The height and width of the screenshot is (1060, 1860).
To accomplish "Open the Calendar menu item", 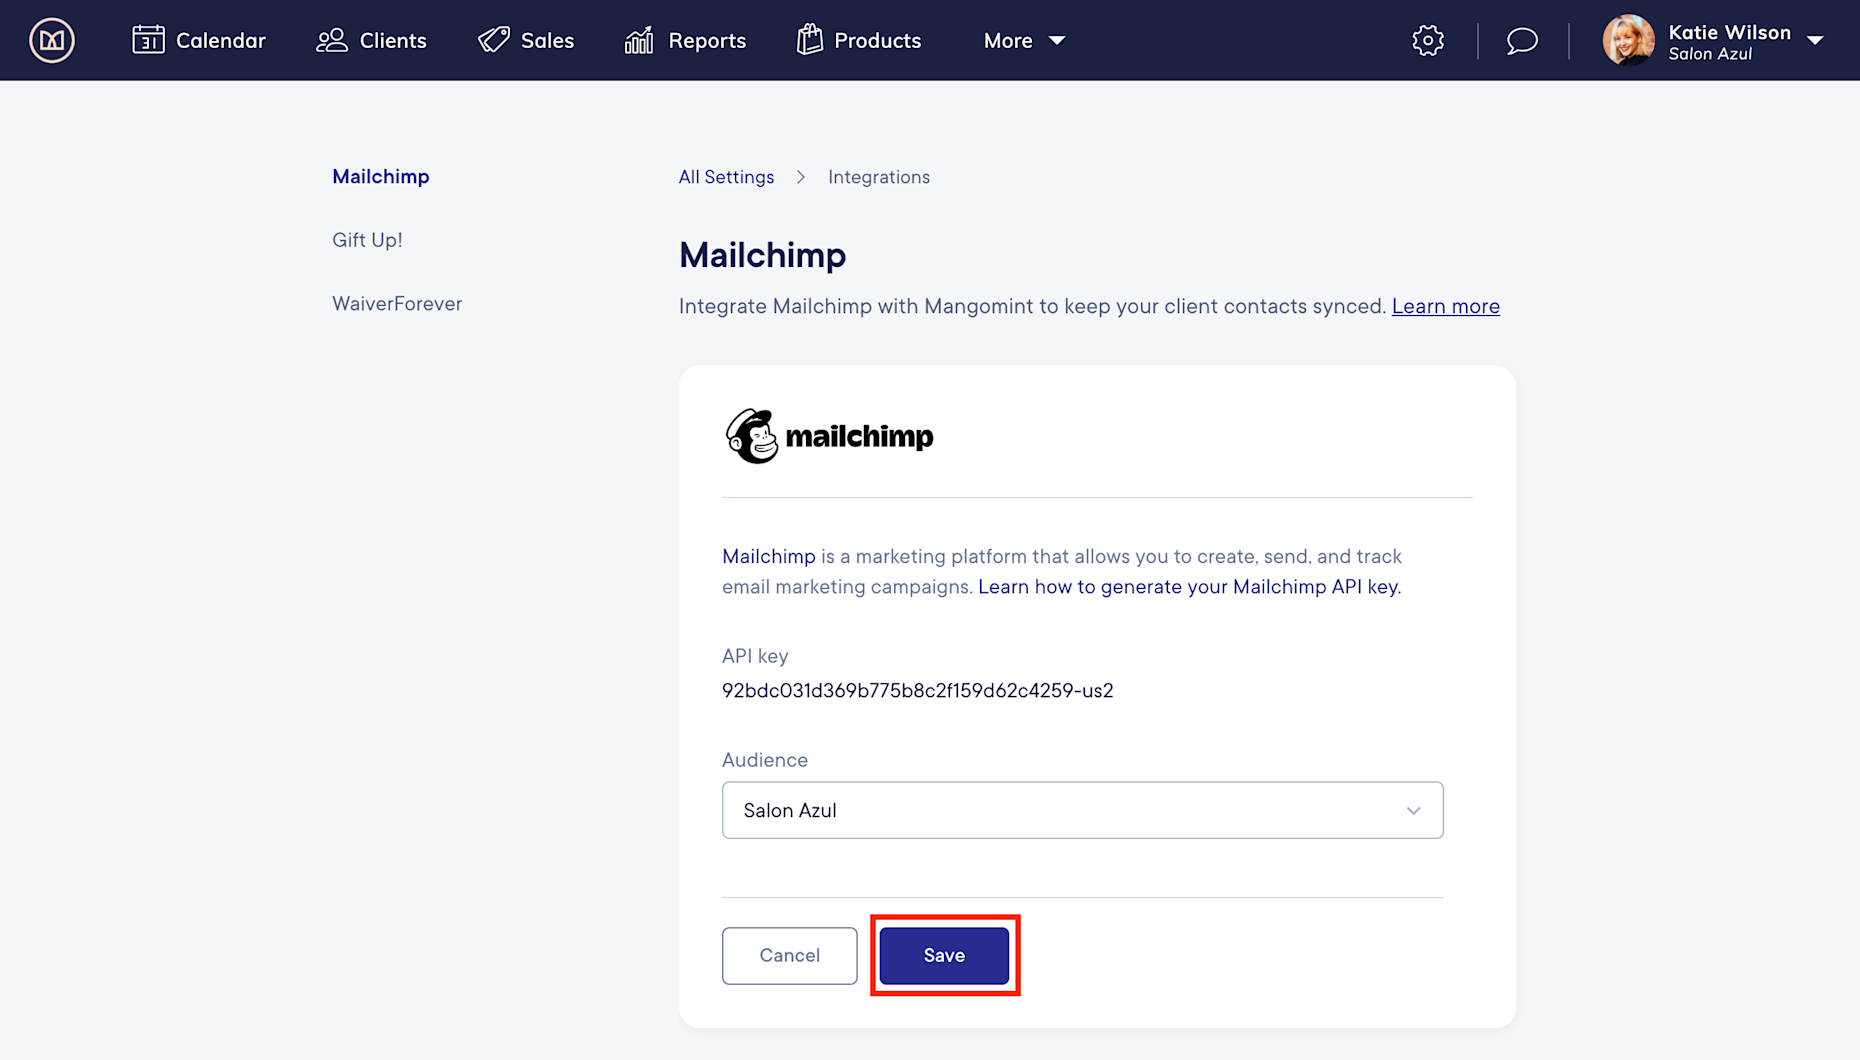I will 199,40.
